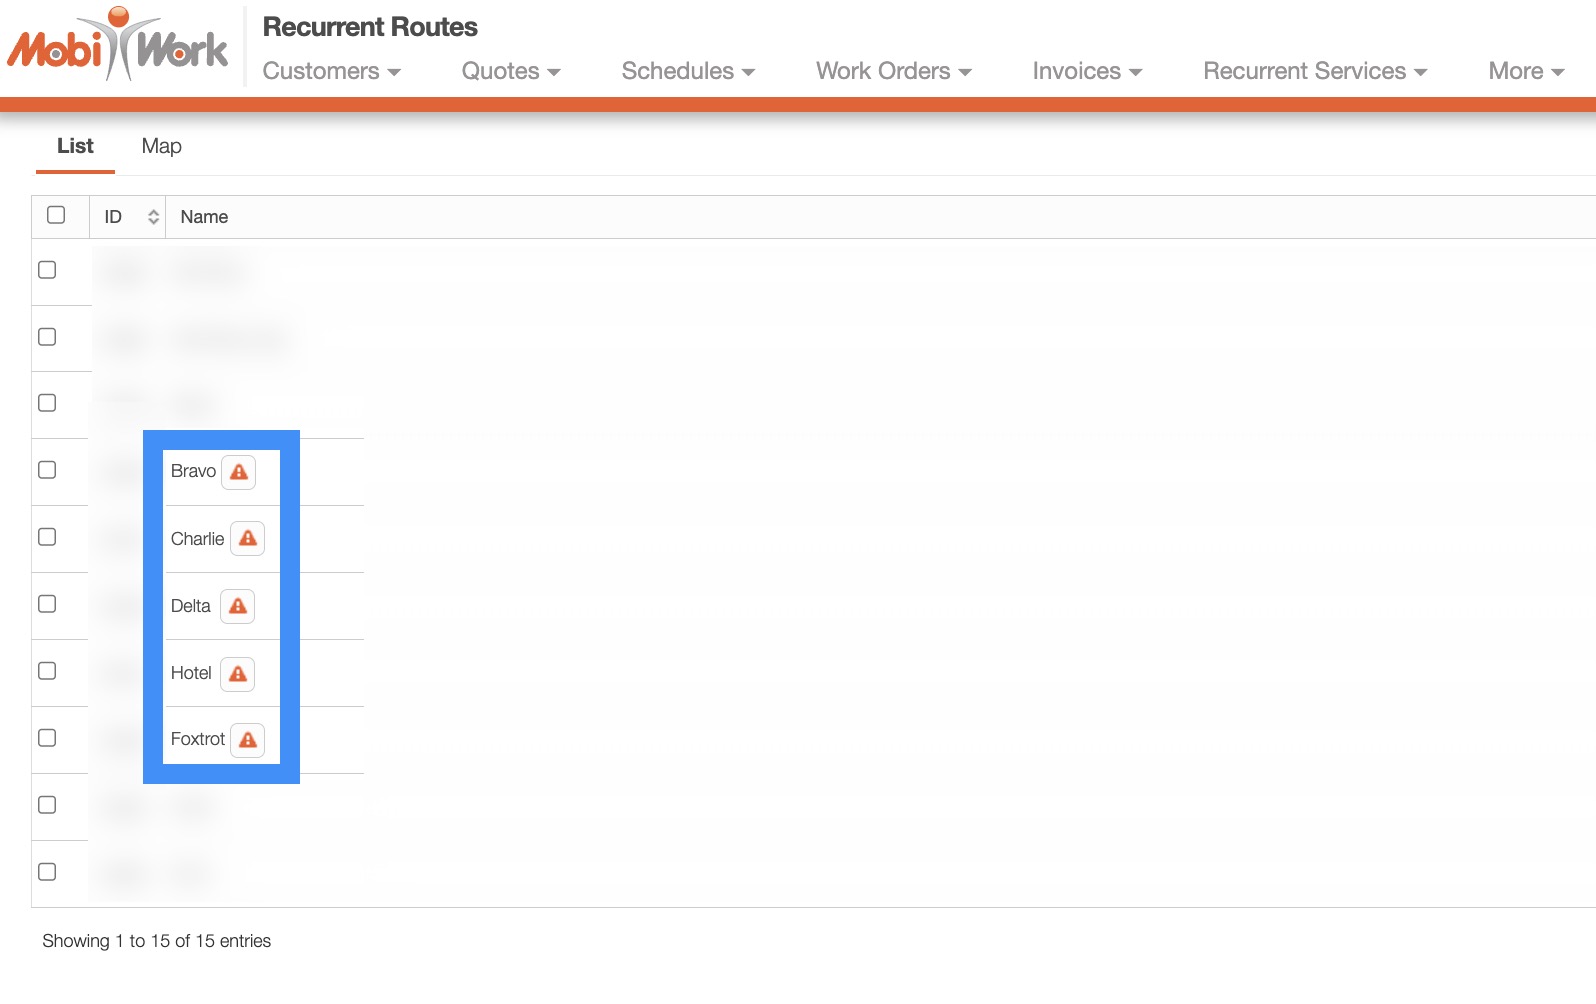Expand the Recurrent Services menu
The image size is (1596, 1004).
tap(1314, 71)
